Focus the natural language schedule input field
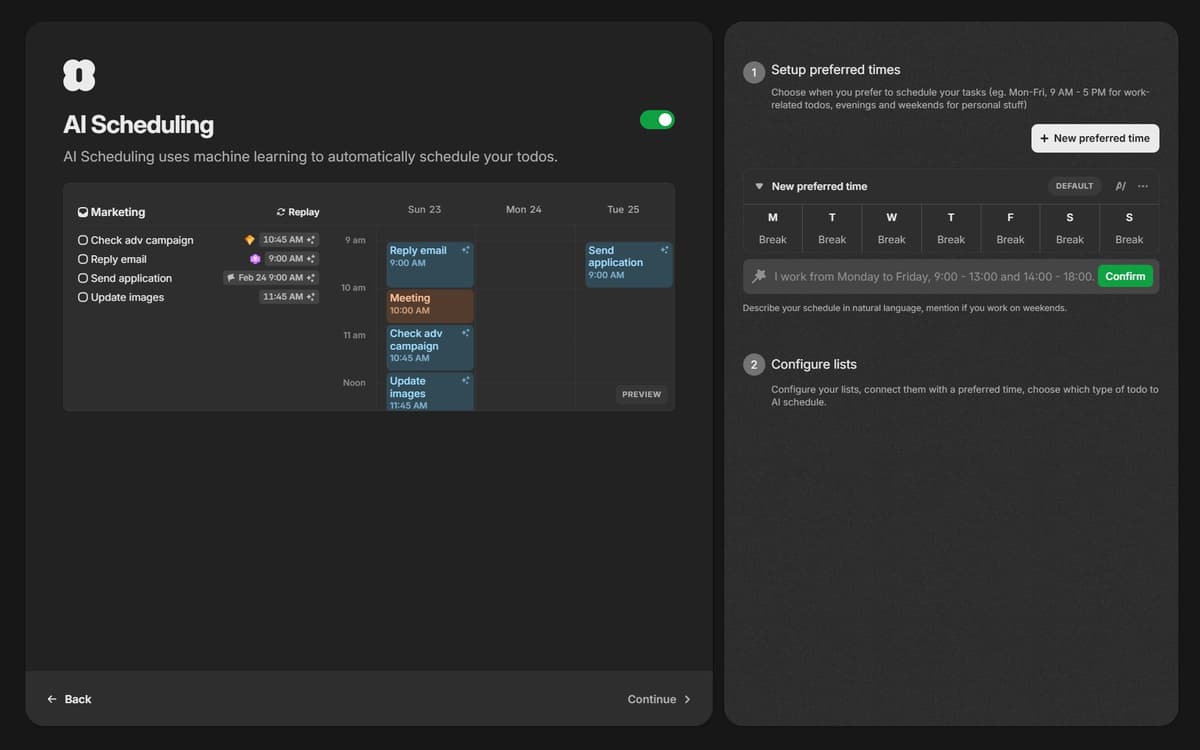Image resolution: width=1200 pixels, height=750 pixels. (x=932, y=276)
